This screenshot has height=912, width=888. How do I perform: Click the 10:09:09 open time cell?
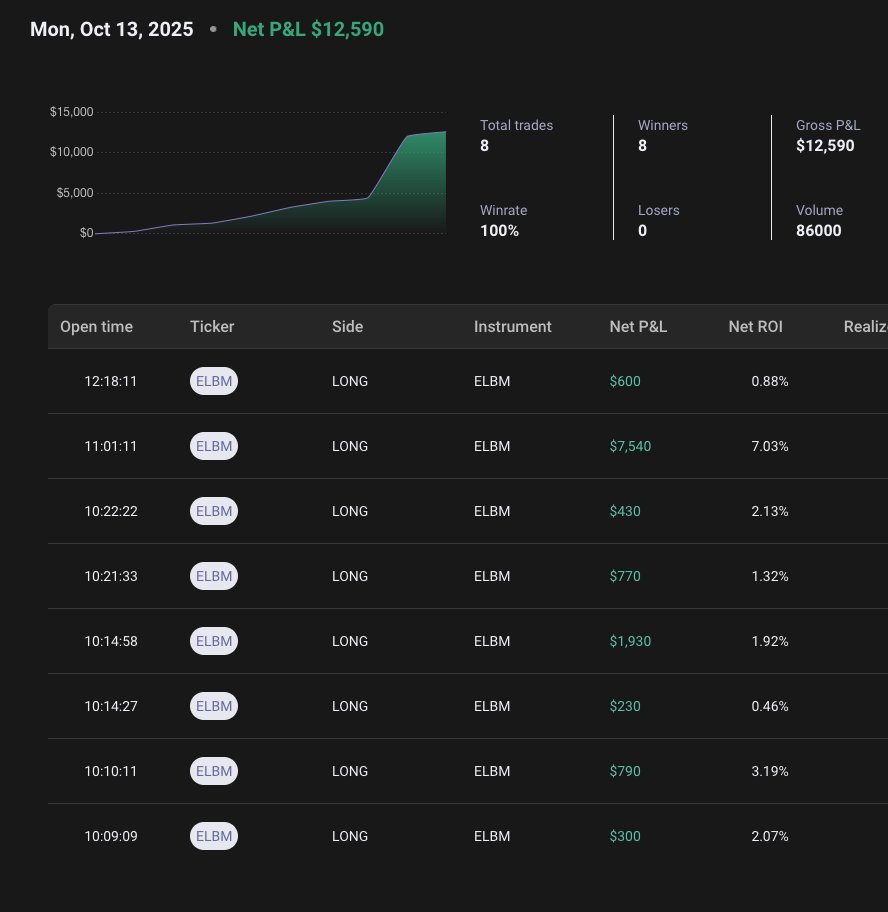click(x=111, y=836)
